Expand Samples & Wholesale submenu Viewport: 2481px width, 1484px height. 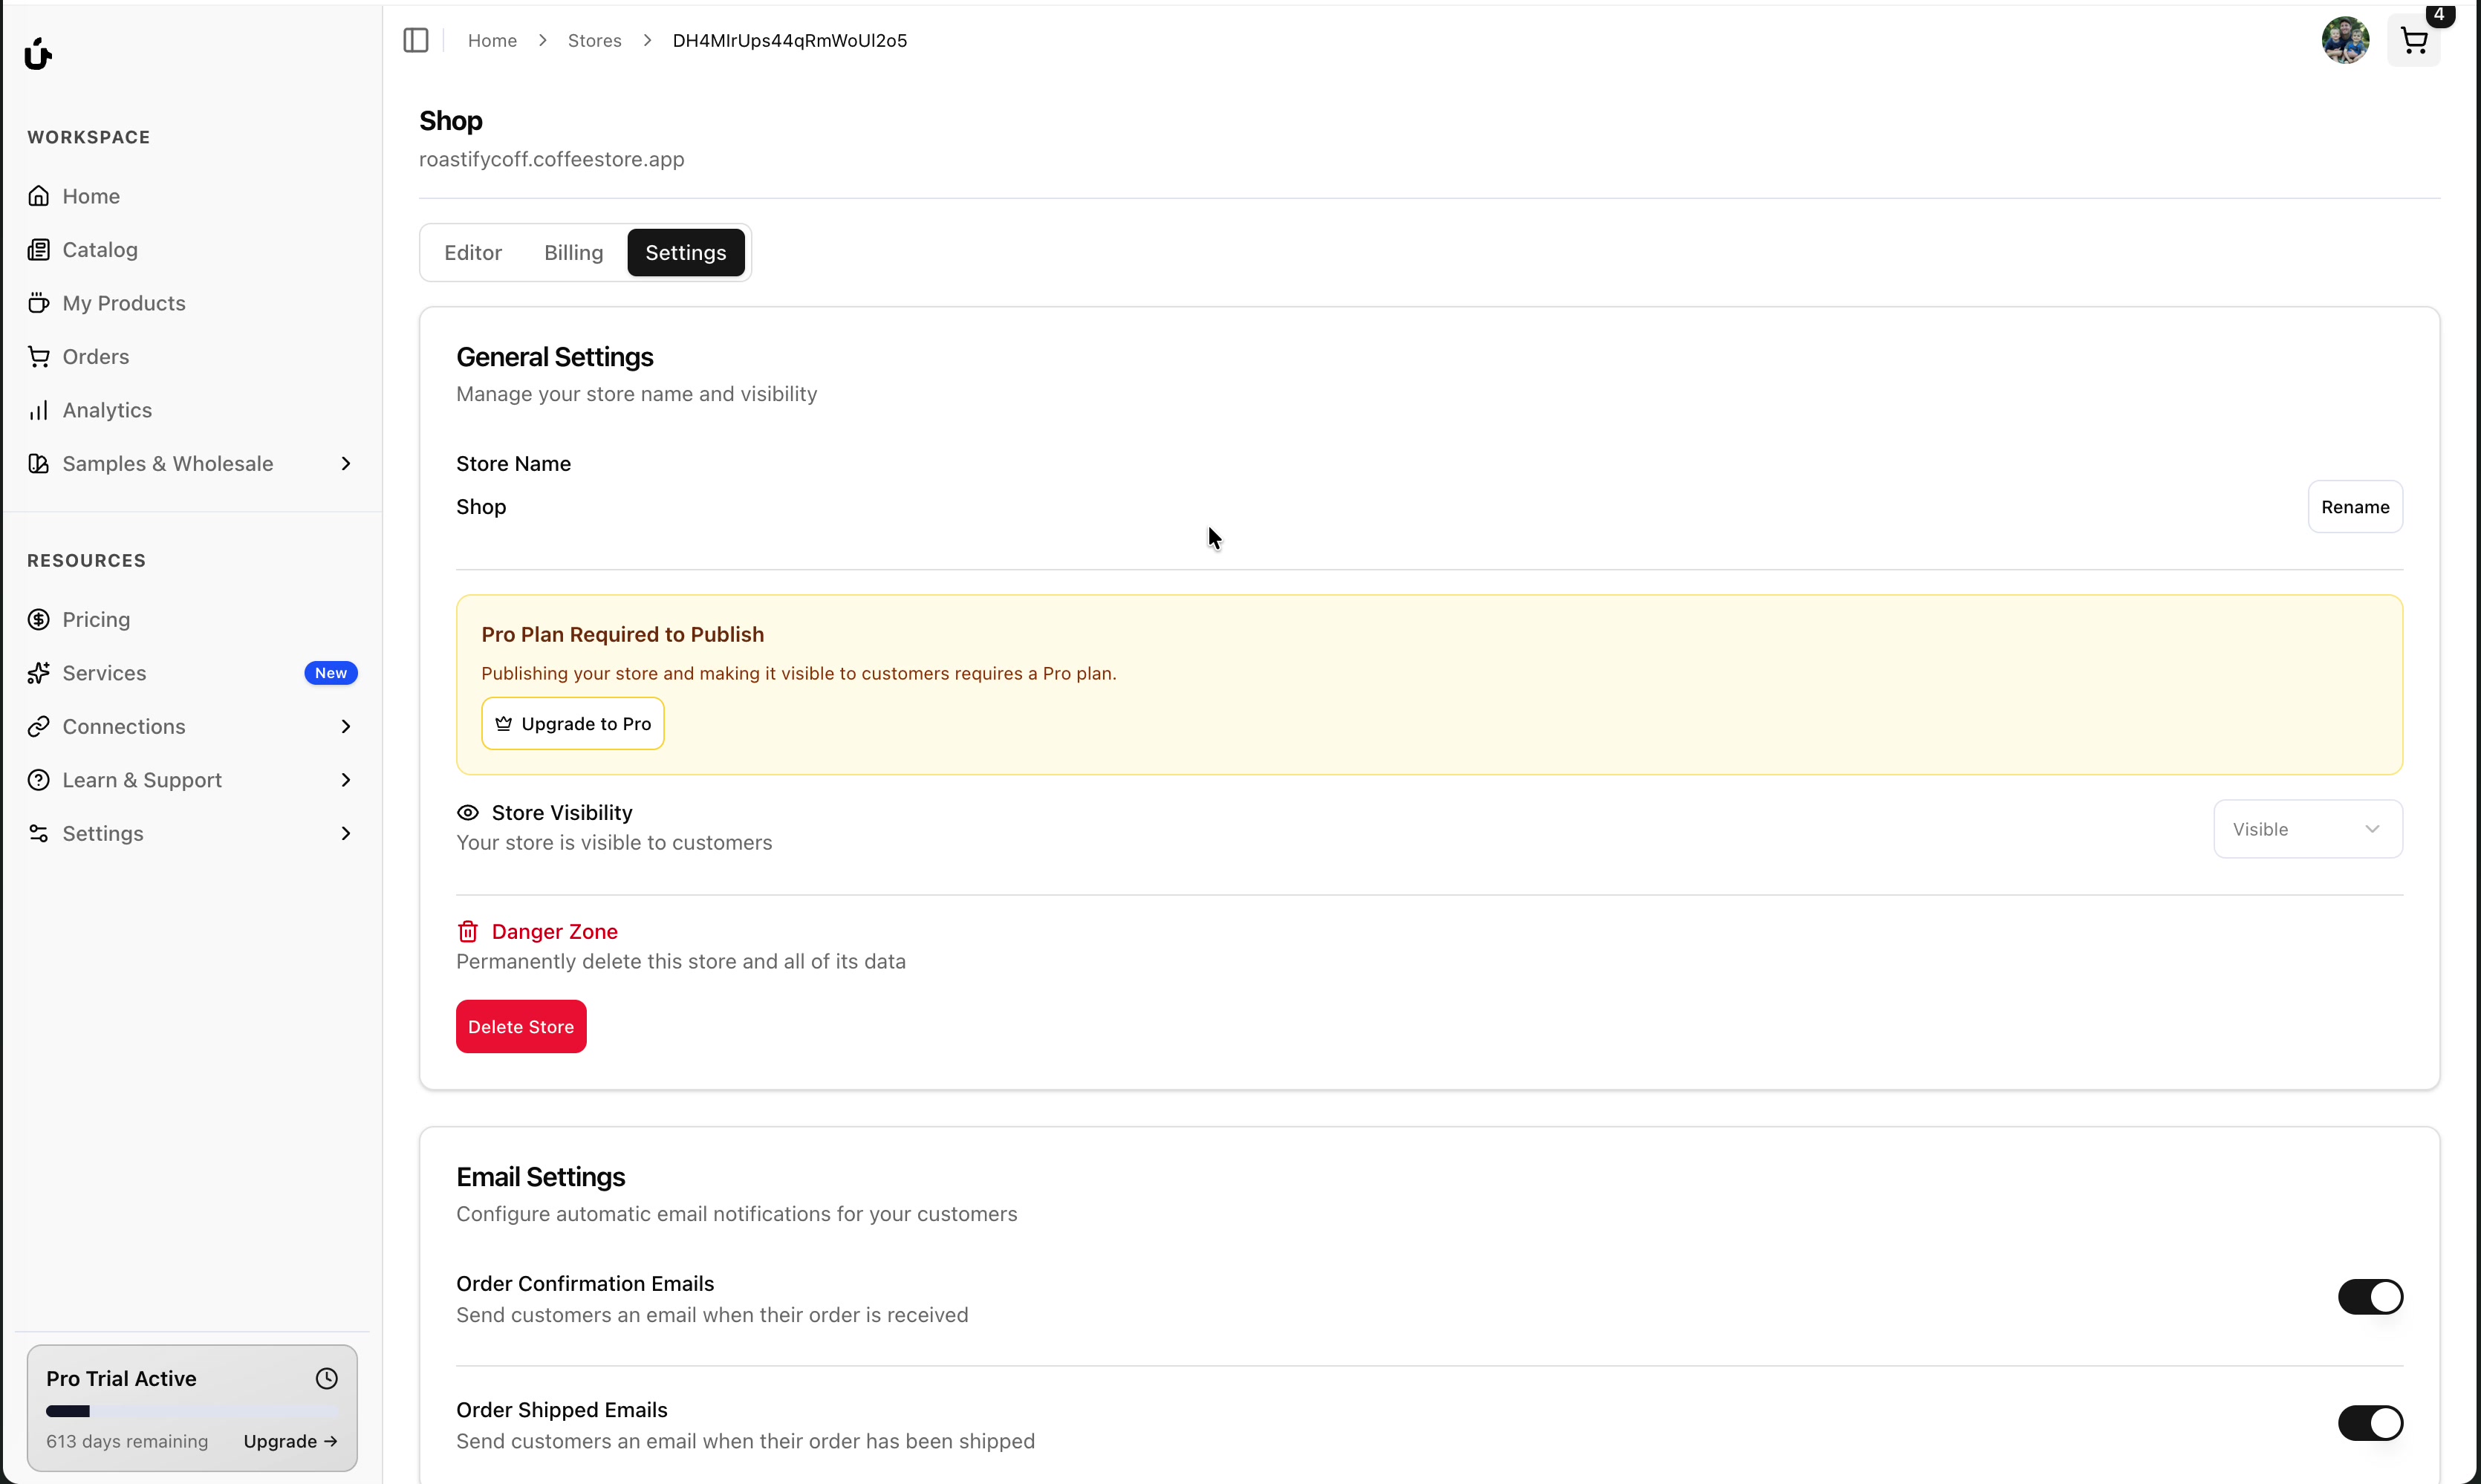click(346, 464)
